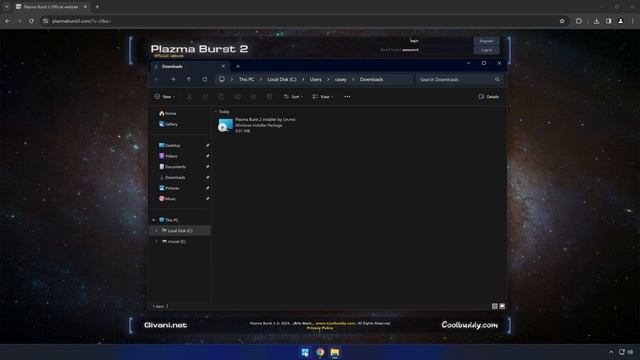Screen dimensions: 640x360
Task: Open a new browser tab
Action: pyautogui.click(x=97, y=7)
